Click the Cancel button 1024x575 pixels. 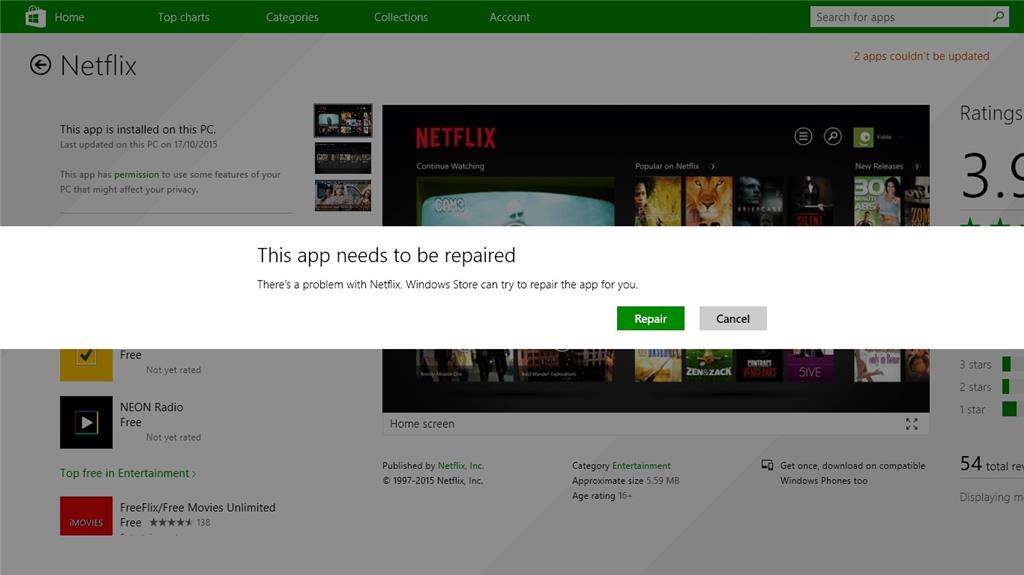click(733, 318)
